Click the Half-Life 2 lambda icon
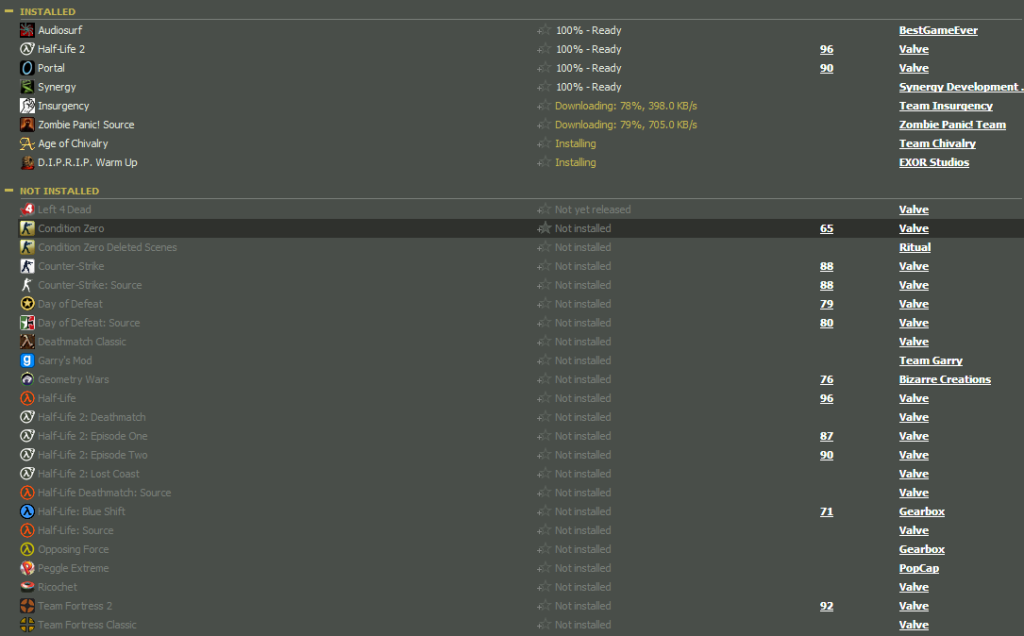Viewport: 1024px width, 636px height. [27, 49]
